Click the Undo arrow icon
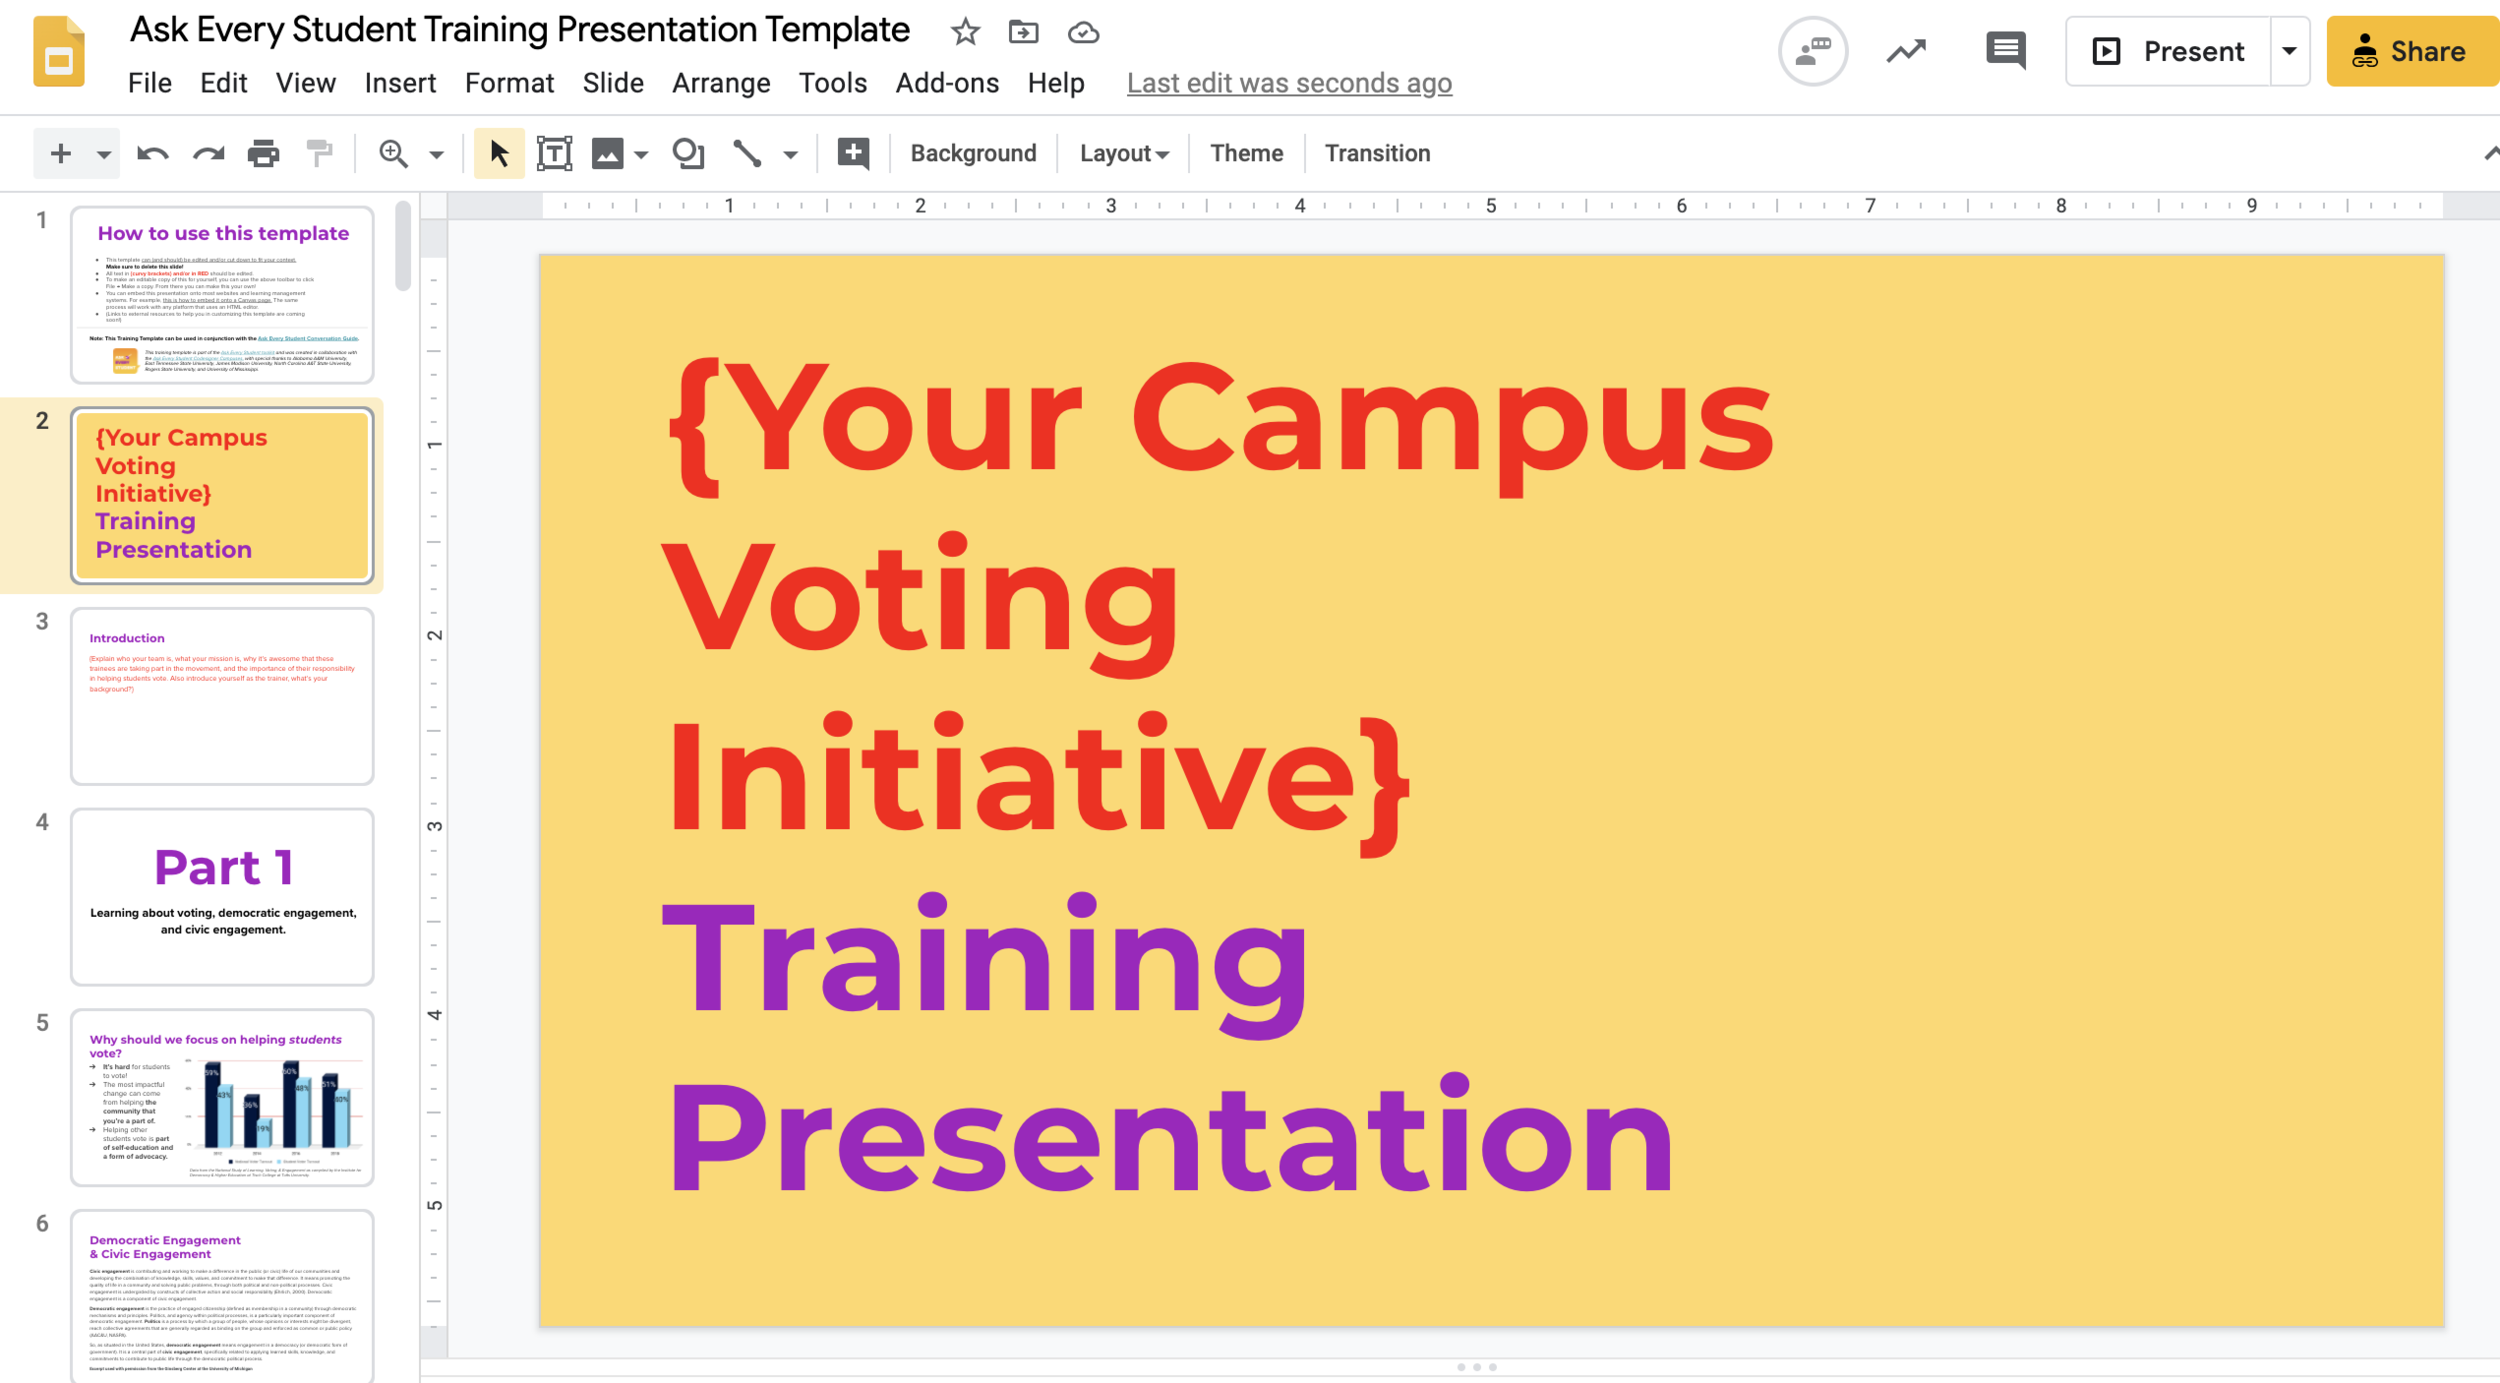 pos(152,153)
